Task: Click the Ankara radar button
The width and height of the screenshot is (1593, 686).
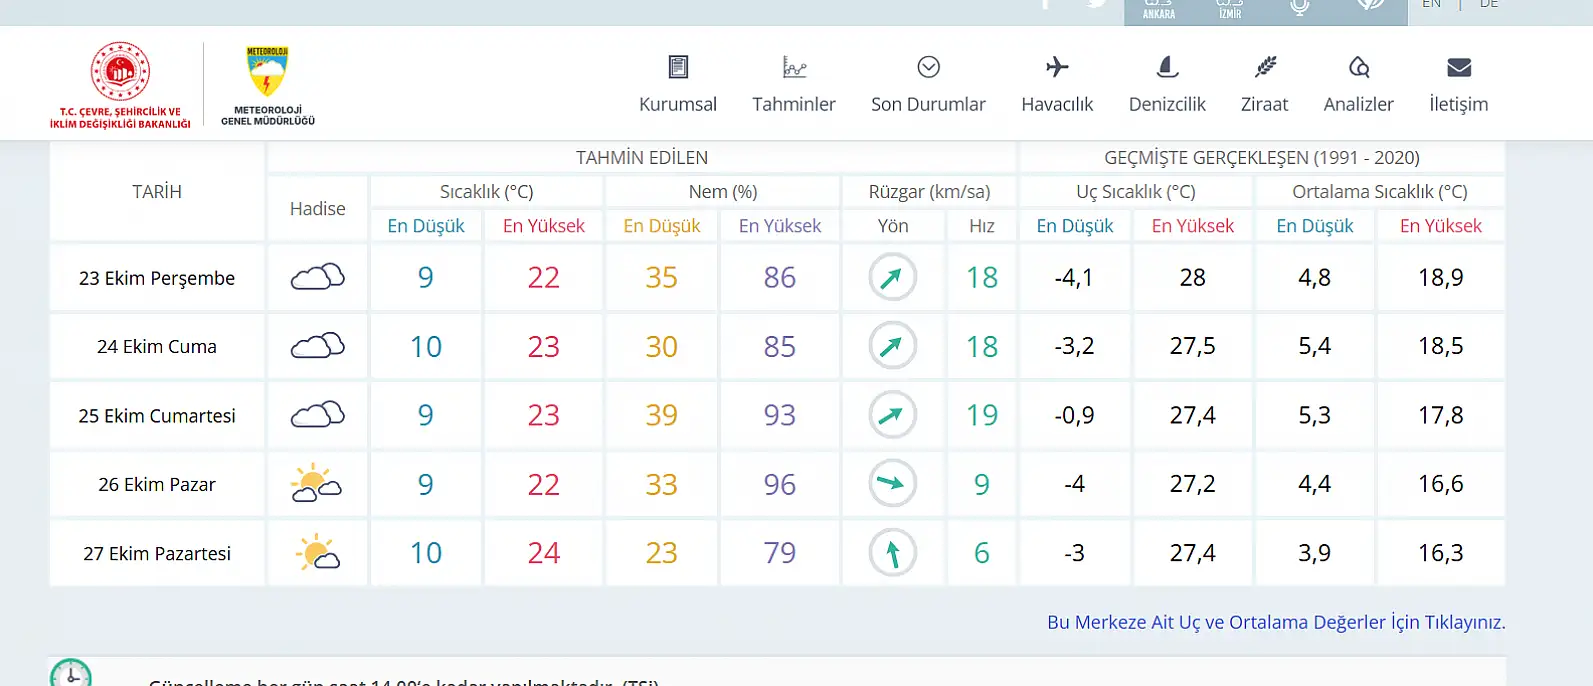Action: [1159, 9]
